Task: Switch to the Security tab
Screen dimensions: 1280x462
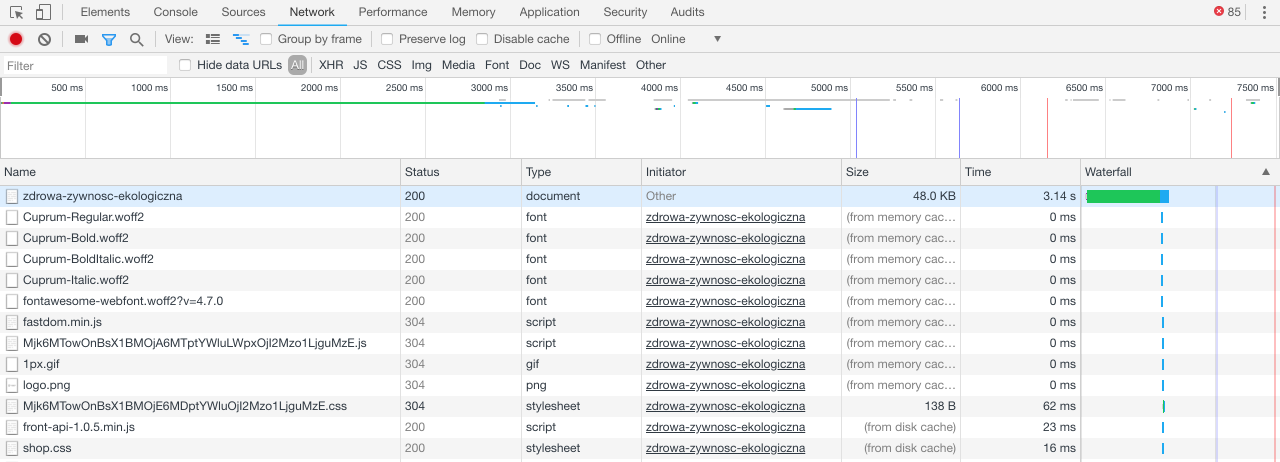Action: click(x=625, y=12)
